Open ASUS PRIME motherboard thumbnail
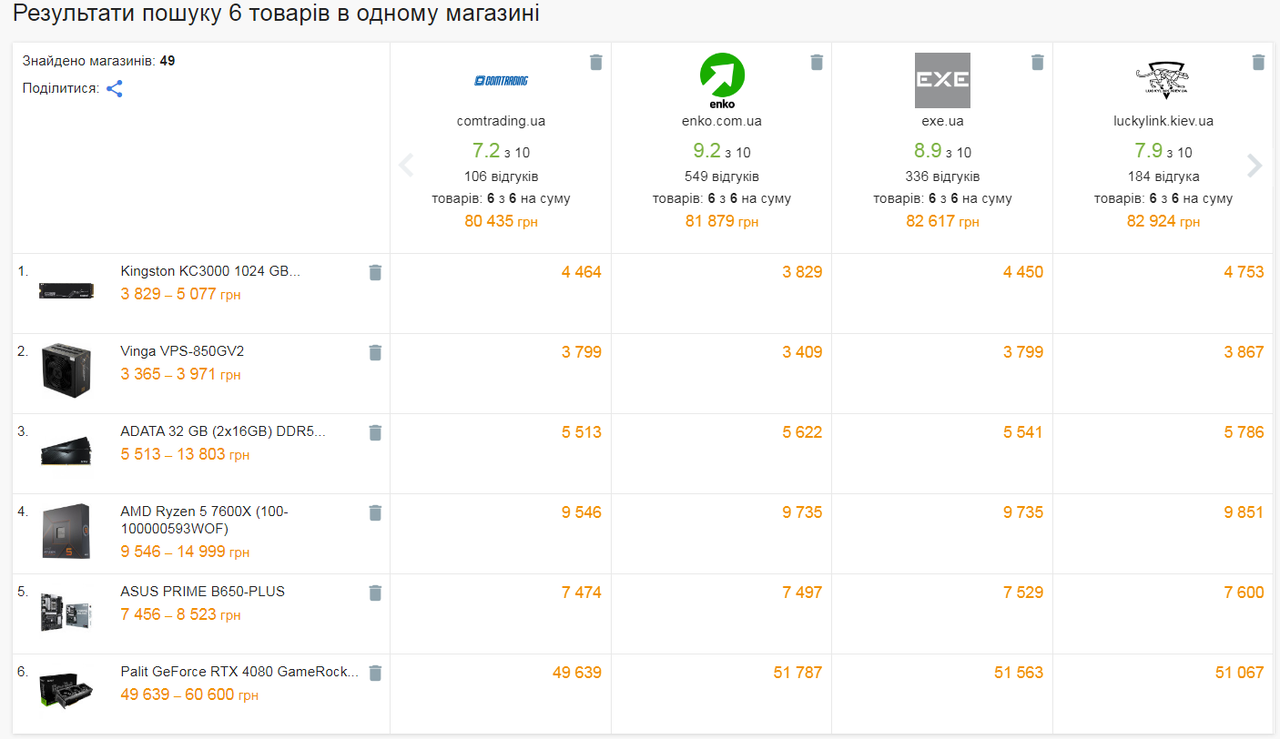Screen dimensions: 1280x739 pyautogui.click(x=67, y=611)
